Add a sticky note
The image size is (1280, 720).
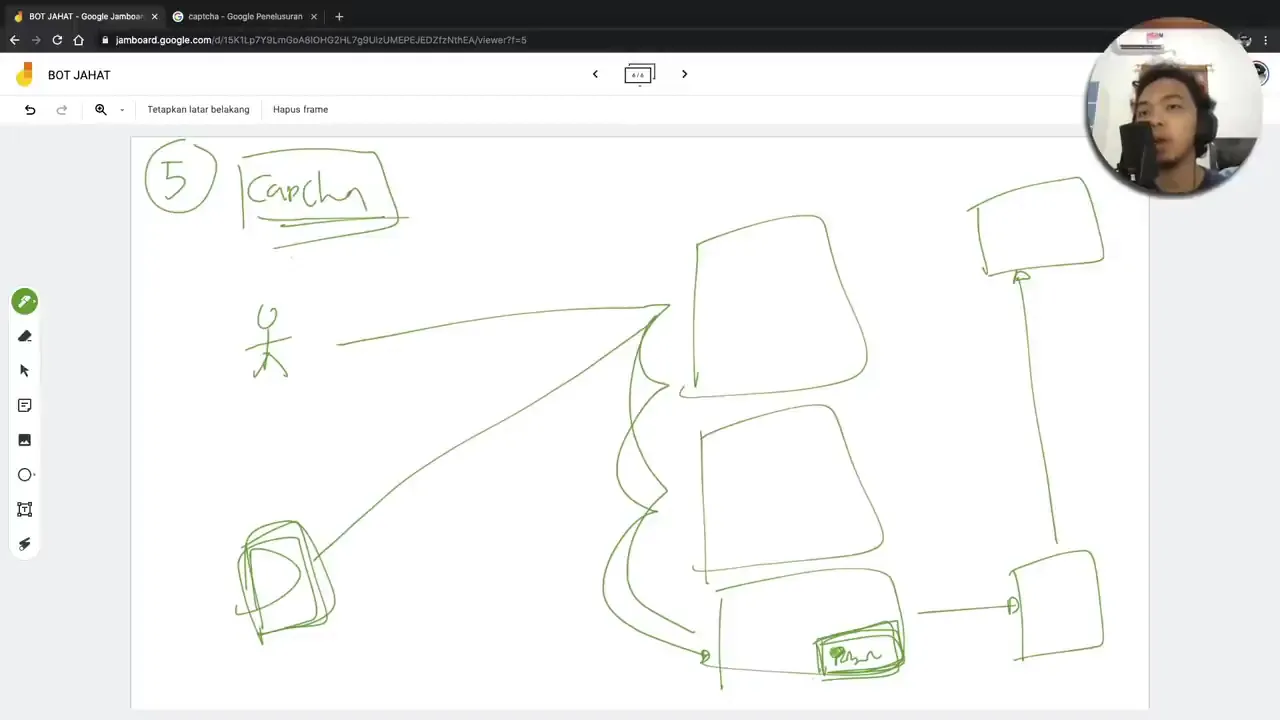[x=25, y=405]
